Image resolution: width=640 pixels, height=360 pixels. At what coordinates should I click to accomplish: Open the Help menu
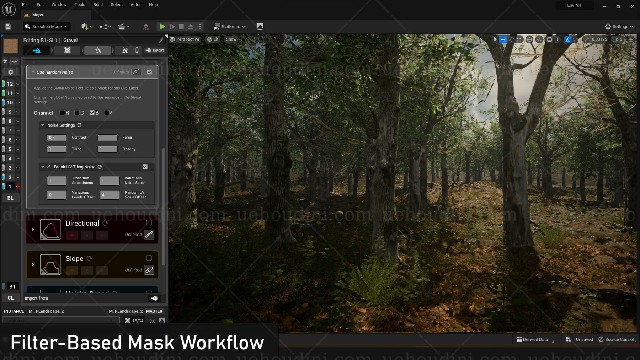pyautogui.click(x=153, y=5)
